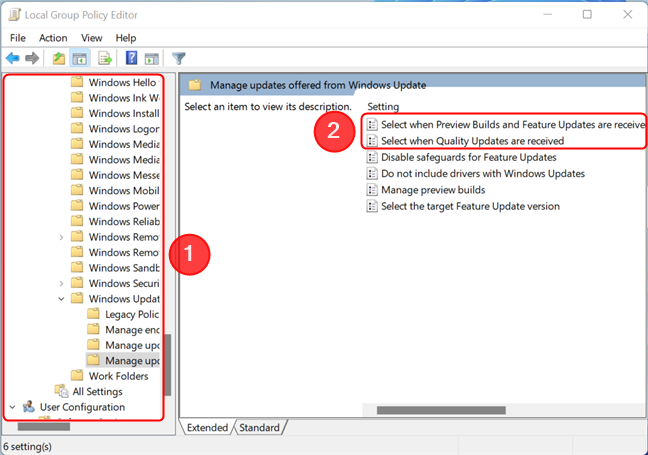The height and width of the screenshot is (455, 648).
Task: Click policy icon beside Do not include drivers
Action: (372, 173)
